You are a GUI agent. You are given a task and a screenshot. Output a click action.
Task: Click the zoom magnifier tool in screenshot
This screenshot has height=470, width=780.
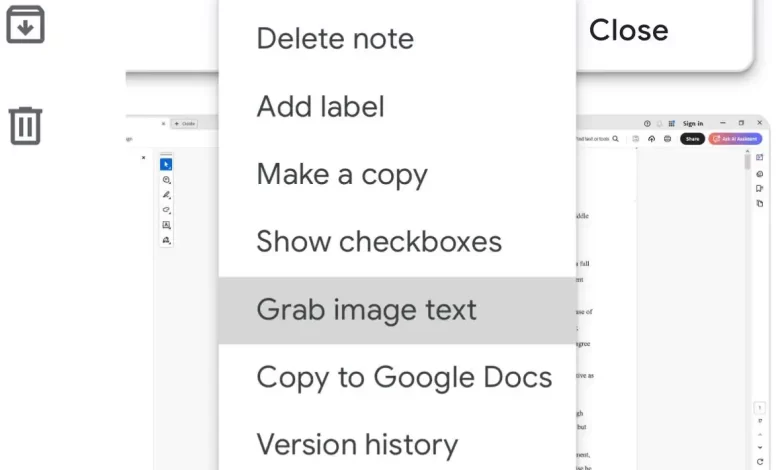click(166, 180)
